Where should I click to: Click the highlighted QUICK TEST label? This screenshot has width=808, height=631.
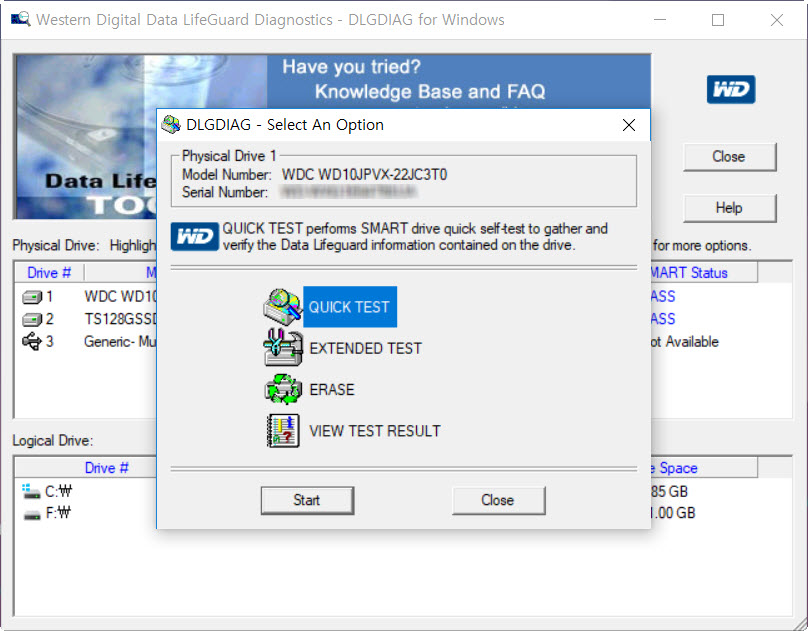[350, 307]
